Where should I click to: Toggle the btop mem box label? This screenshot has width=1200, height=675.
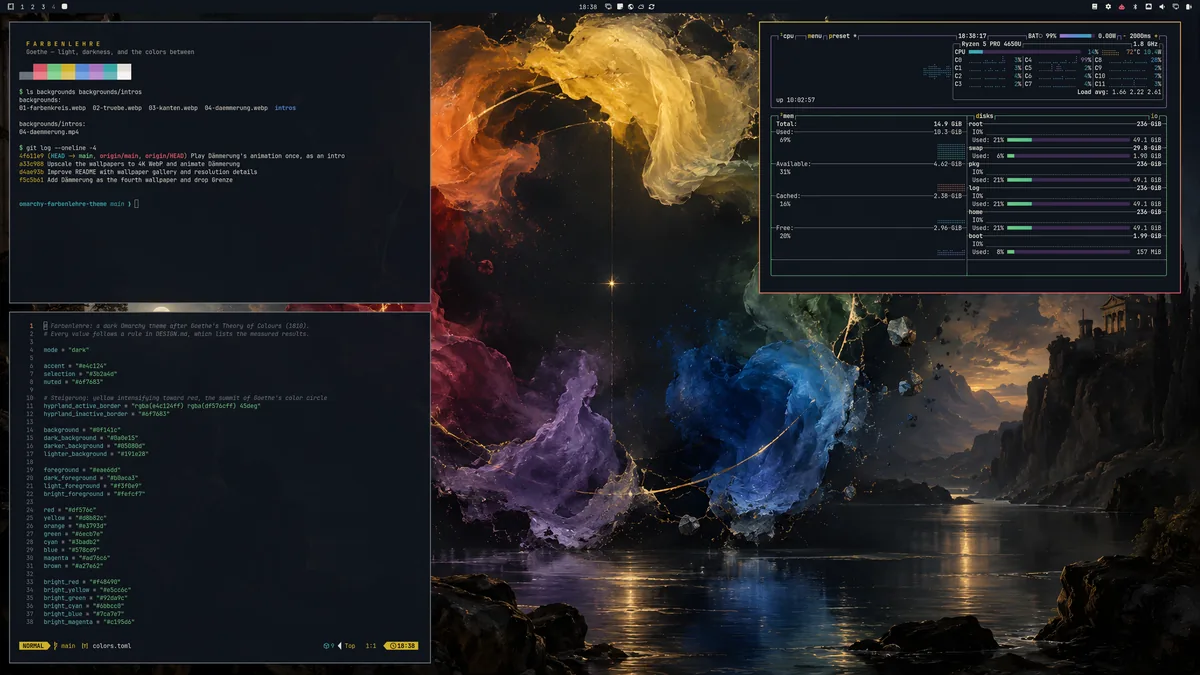click(x=787, y=116)
